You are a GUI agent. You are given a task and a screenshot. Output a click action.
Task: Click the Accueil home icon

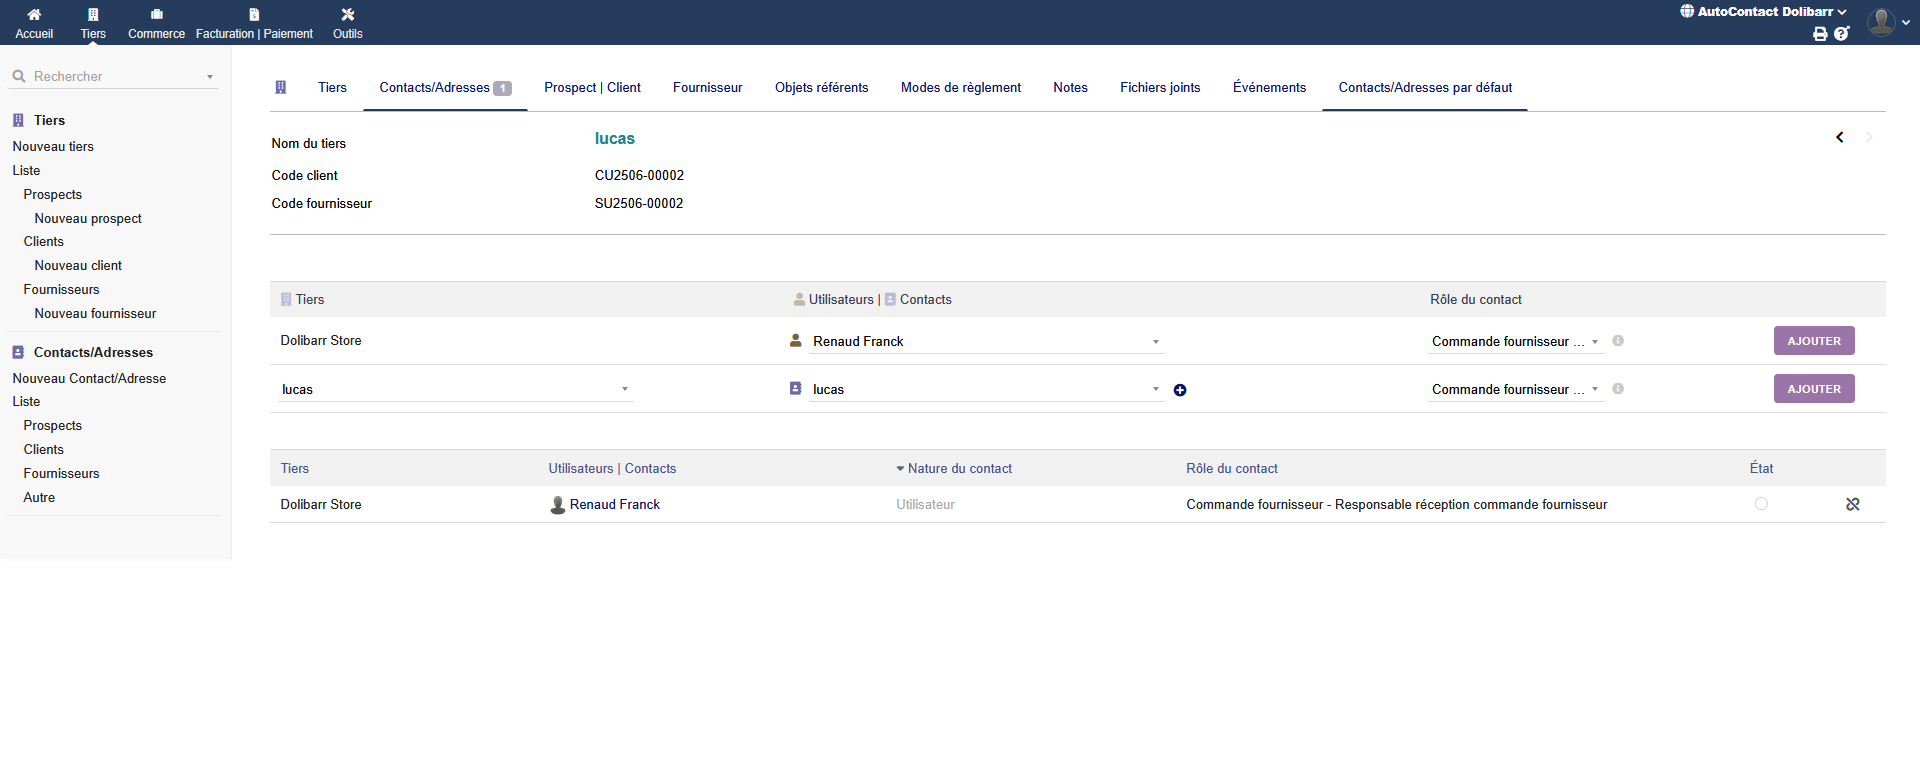(x=34, y=15)
